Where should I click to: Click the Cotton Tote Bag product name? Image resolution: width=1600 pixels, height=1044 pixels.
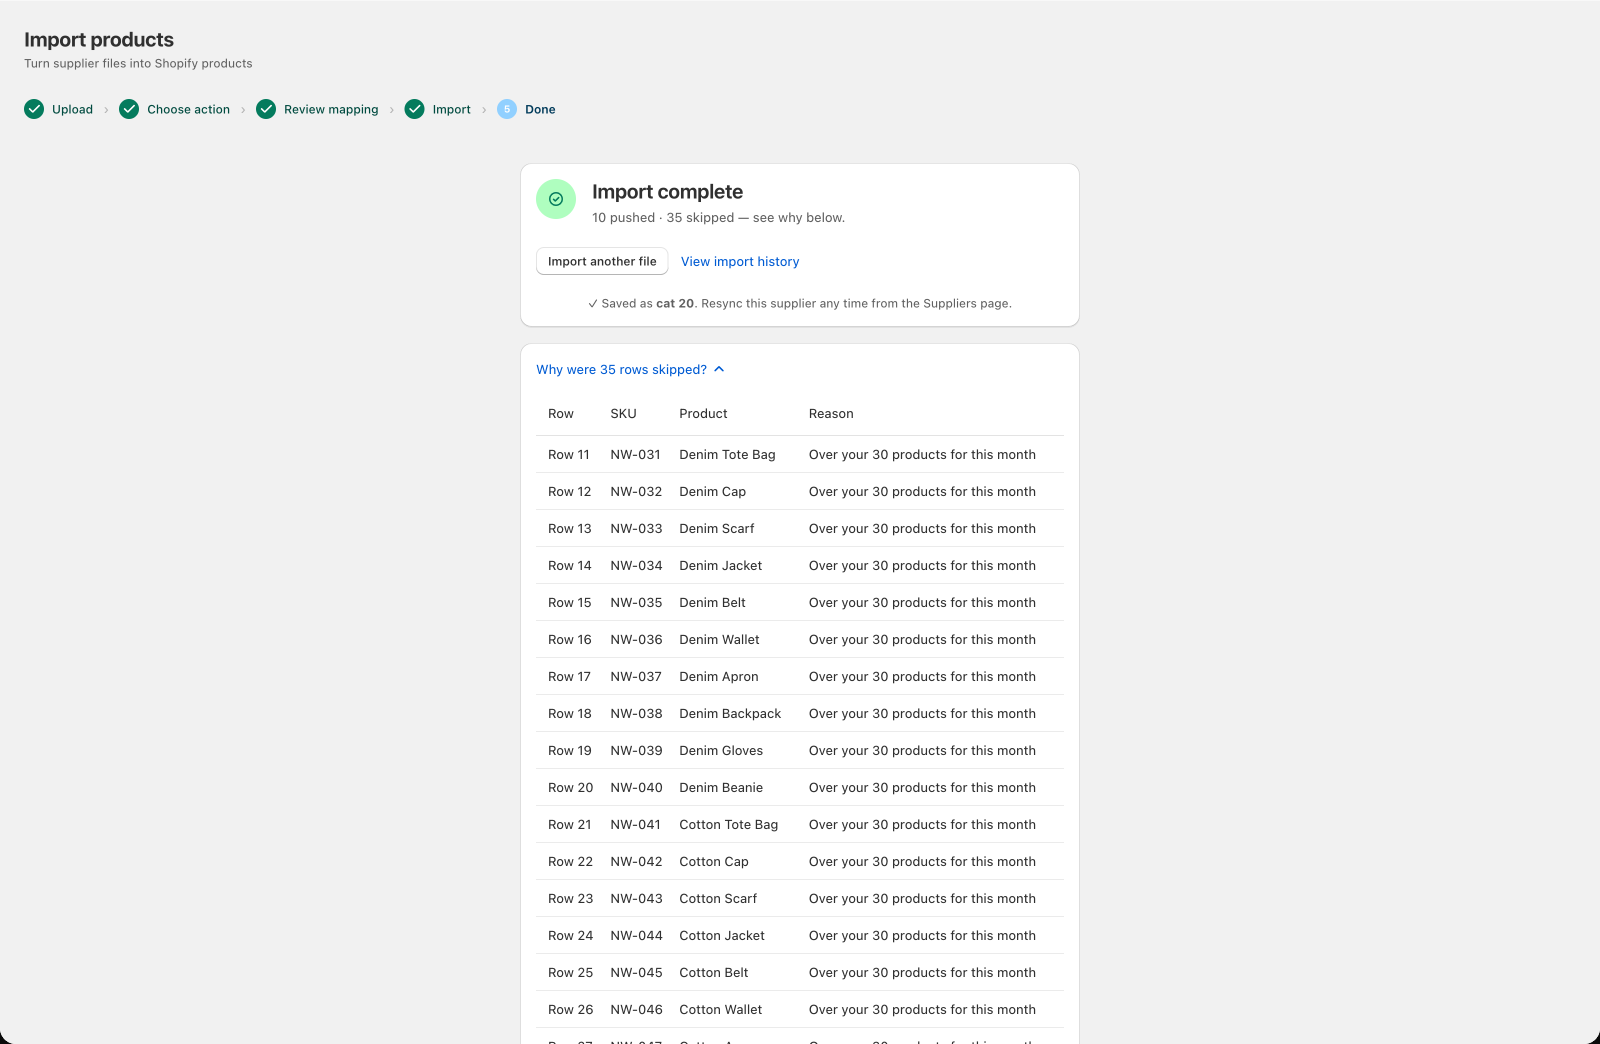(x=728, y=825)
